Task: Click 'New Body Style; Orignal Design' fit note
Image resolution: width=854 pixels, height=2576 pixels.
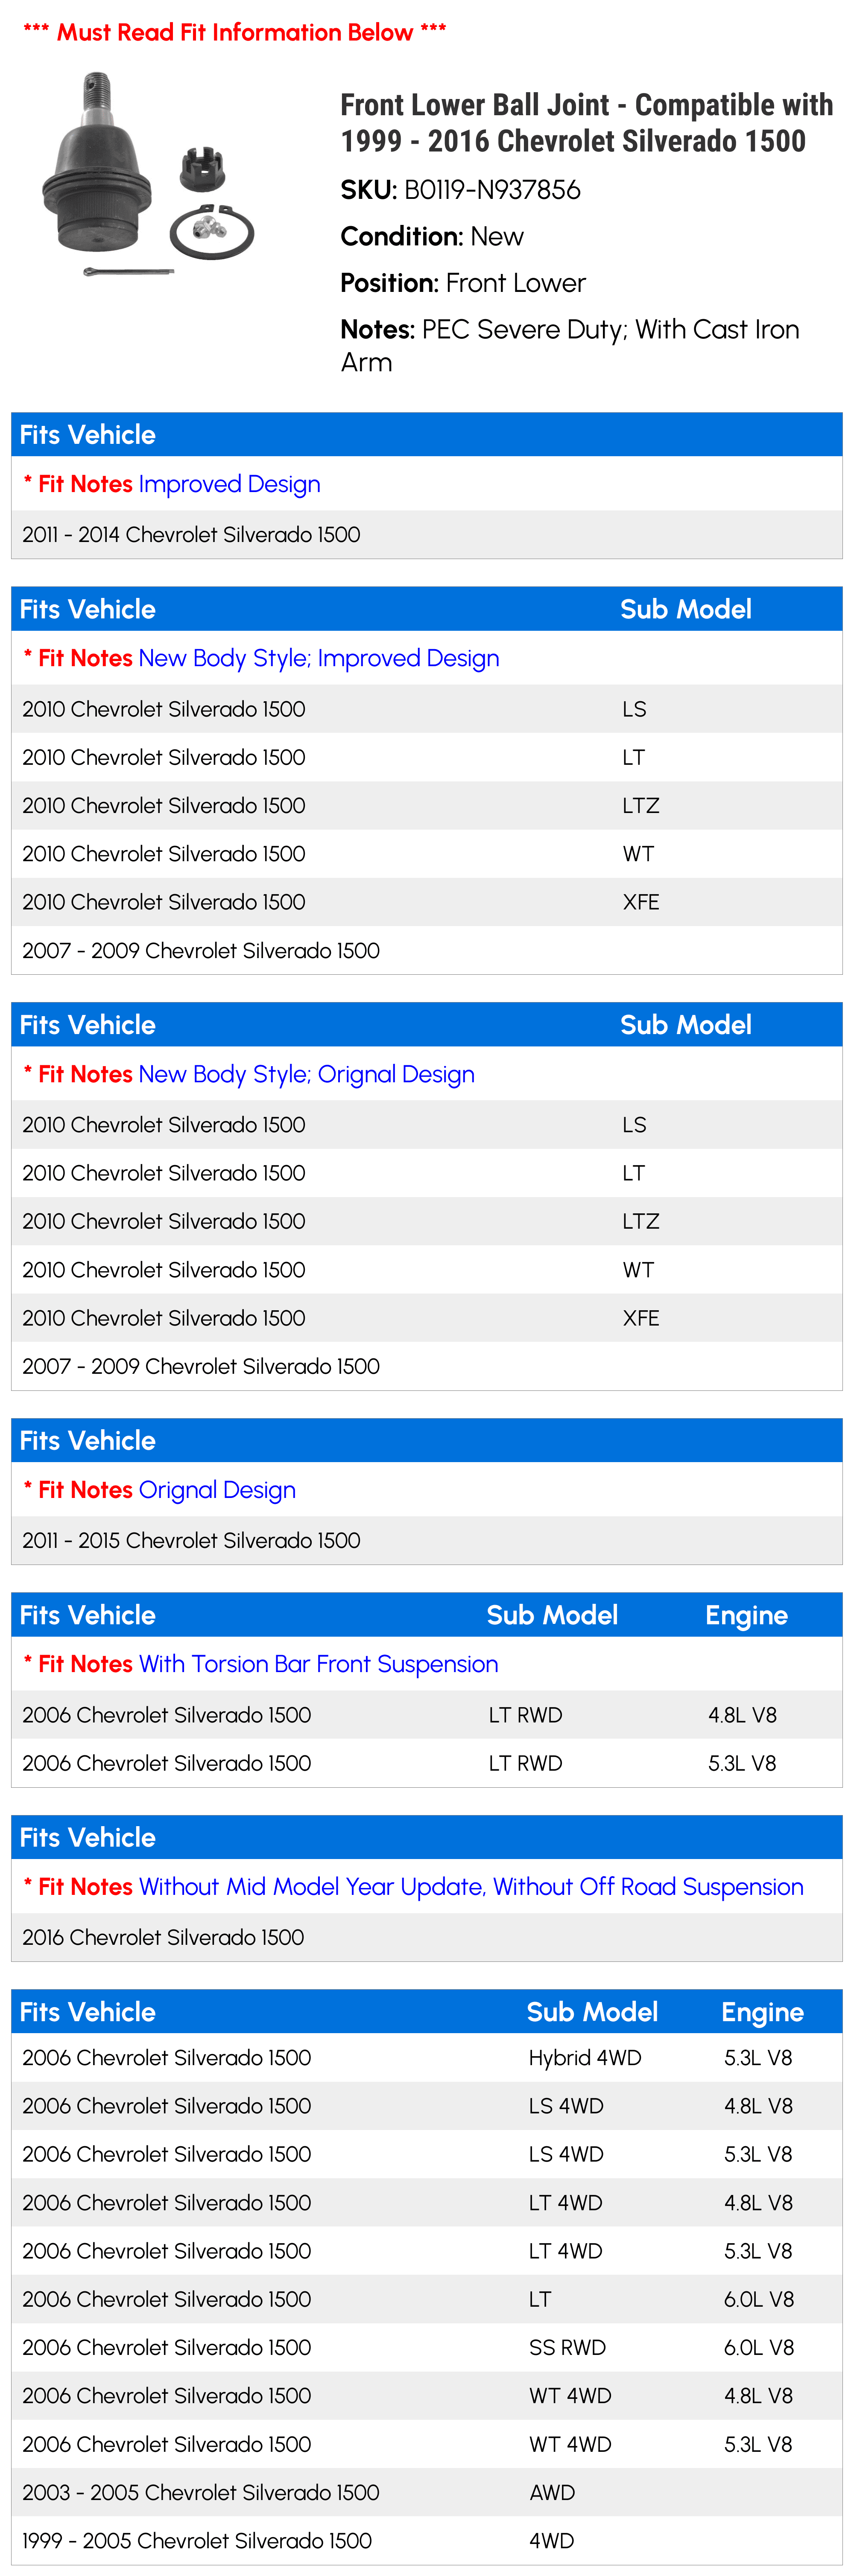Action: (x=307, y=1075)
